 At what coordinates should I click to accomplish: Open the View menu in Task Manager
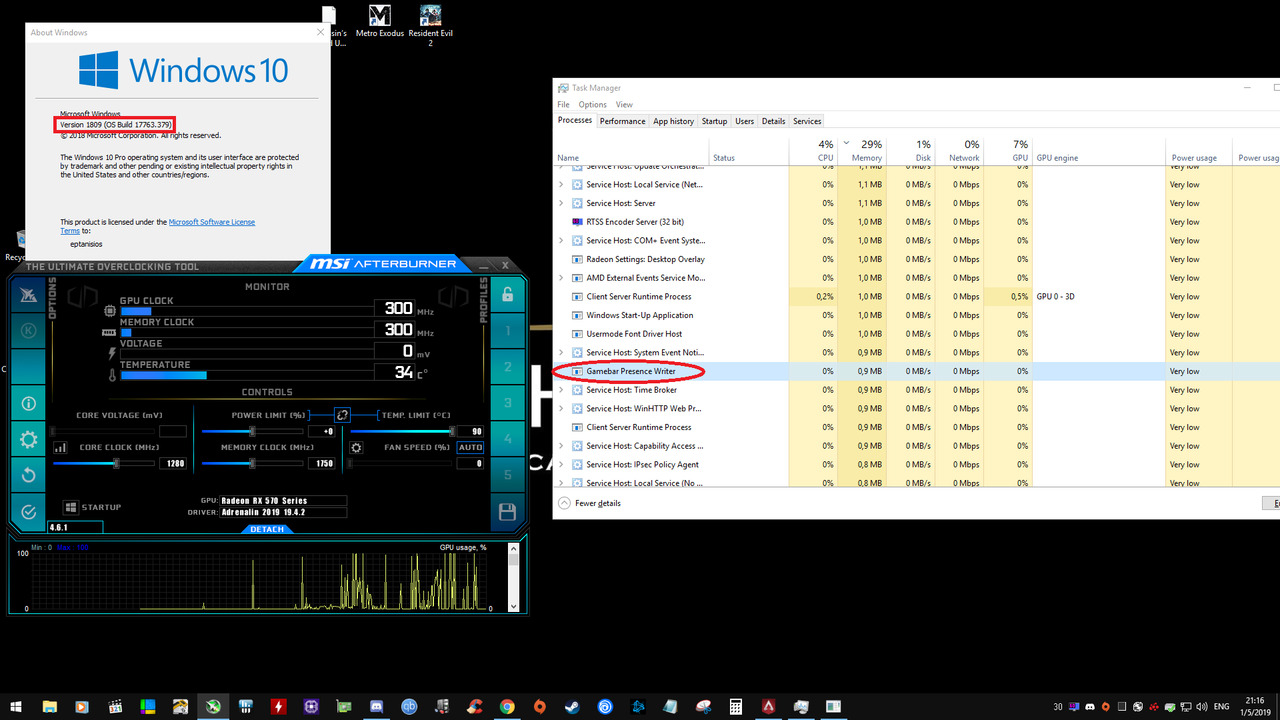coord(624,104)
